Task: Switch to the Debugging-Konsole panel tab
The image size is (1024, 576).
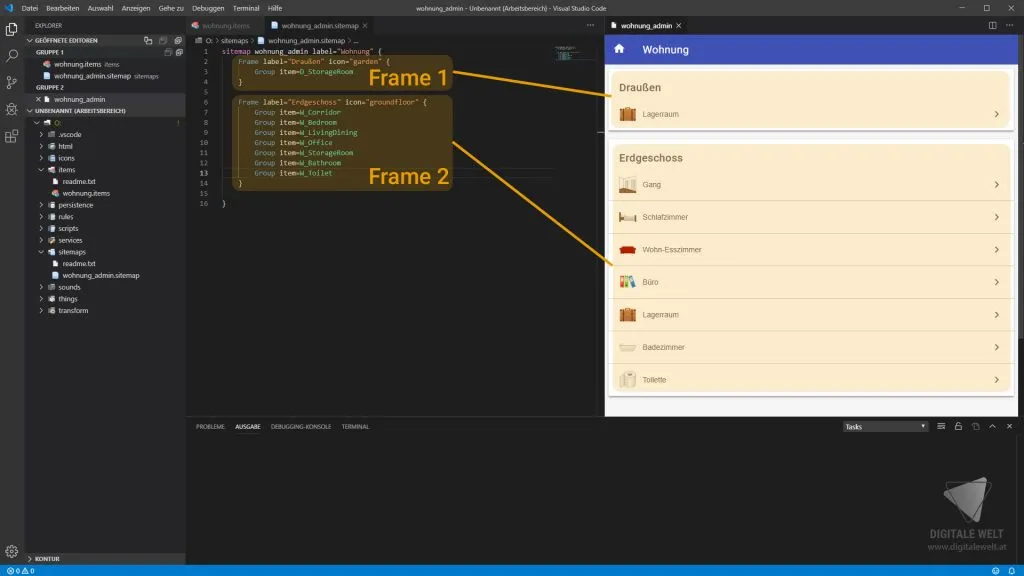Action: click(301, 426)
